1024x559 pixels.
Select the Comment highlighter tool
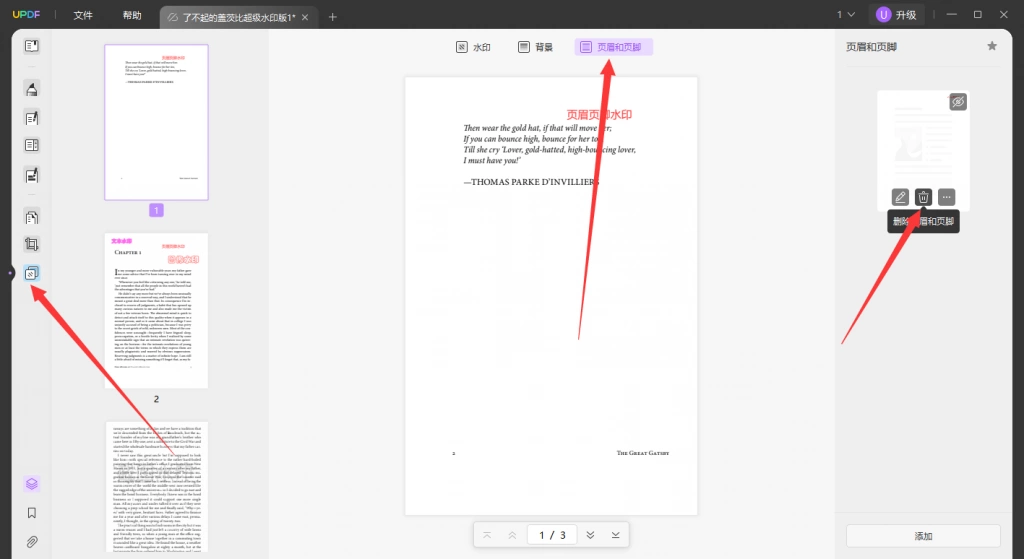point(31,88)
